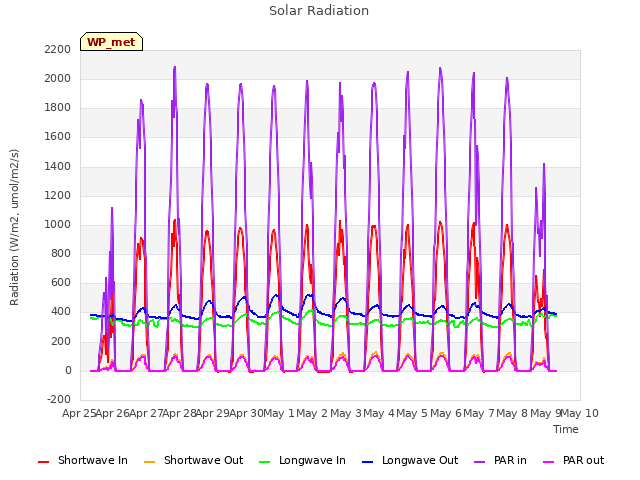The height and width of the screenshot is (480, 640).
Task: Click the blue Longwave Out legend swatch
Action: tap(367, 462)
